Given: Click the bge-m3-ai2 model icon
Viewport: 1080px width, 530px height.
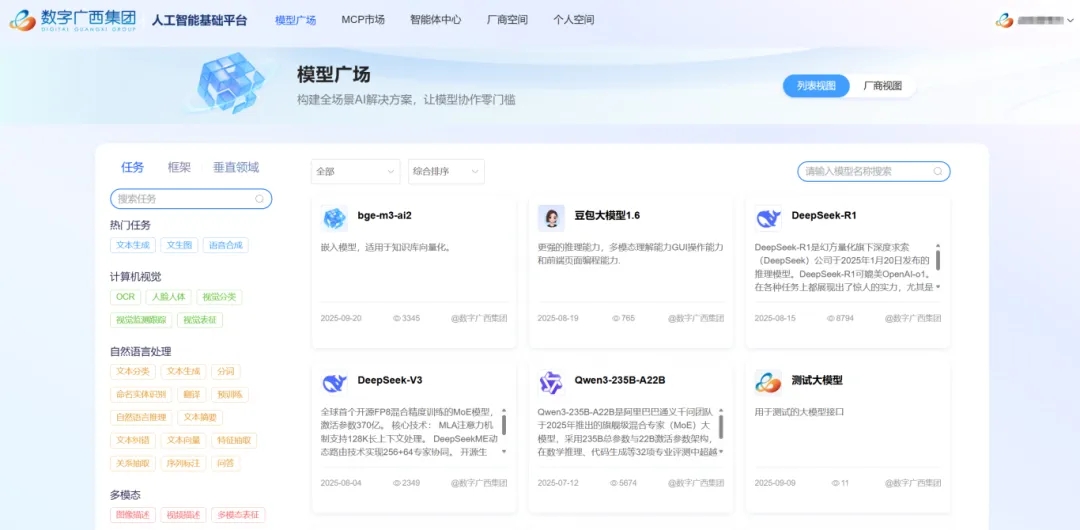Looking at the screenshot, I should [335, 217].
